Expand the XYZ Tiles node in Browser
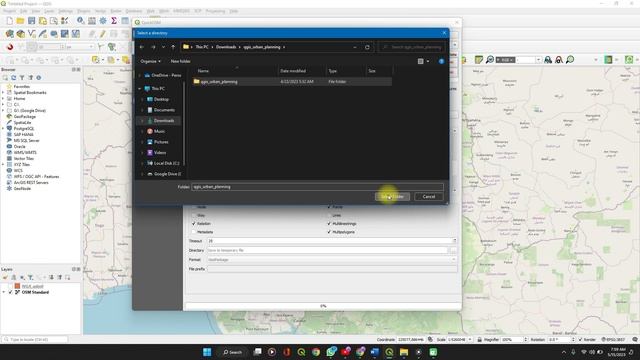The image size is (640, 360). point(3,164)
